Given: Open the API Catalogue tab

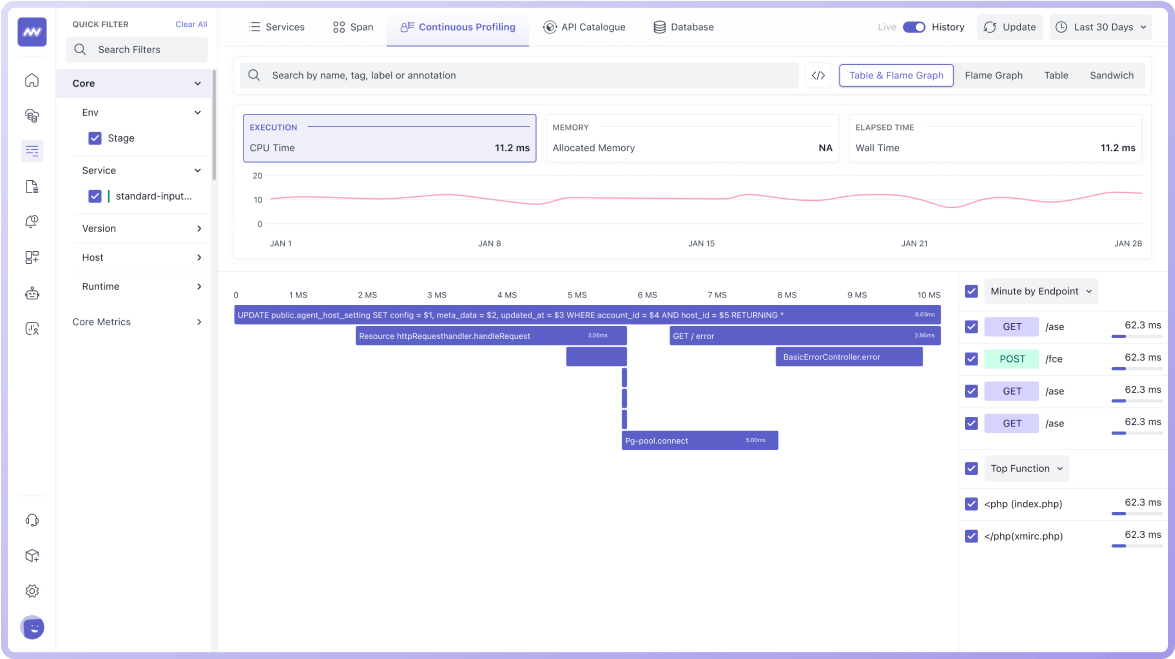Looking at the screenshot, I should point(585,27).
